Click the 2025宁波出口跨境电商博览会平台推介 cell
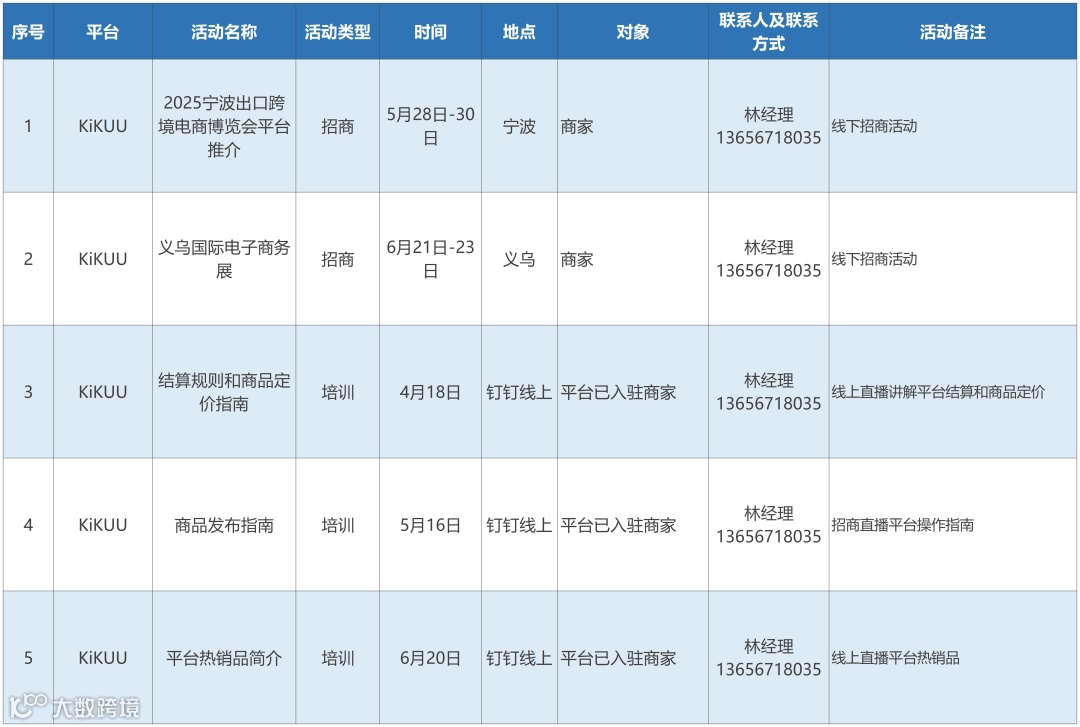Screen dimensions: 1080x727 point(224,126)
